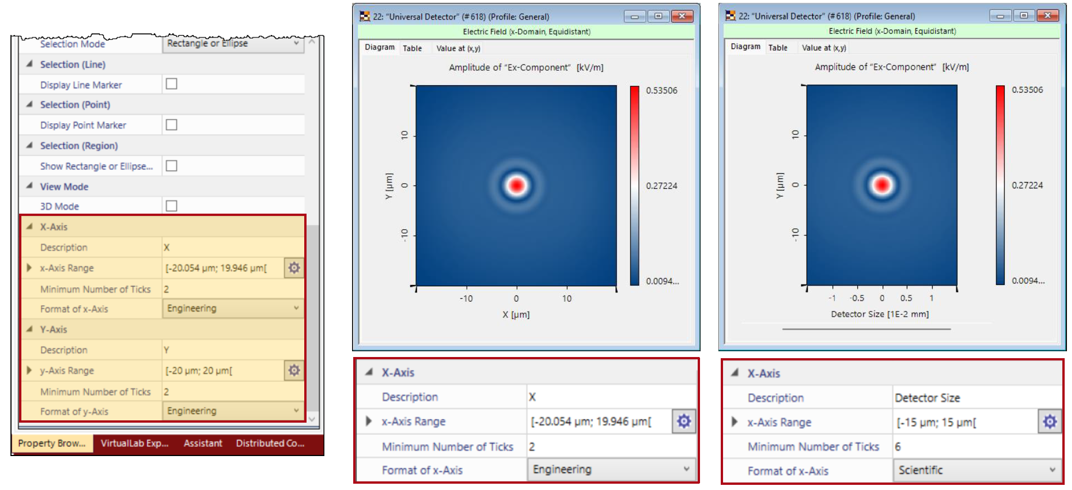Edit Y-Axis Description field in Property Browser
Image resolution: width=1072 pixels, height=490 pixels.
click(233, 350)
